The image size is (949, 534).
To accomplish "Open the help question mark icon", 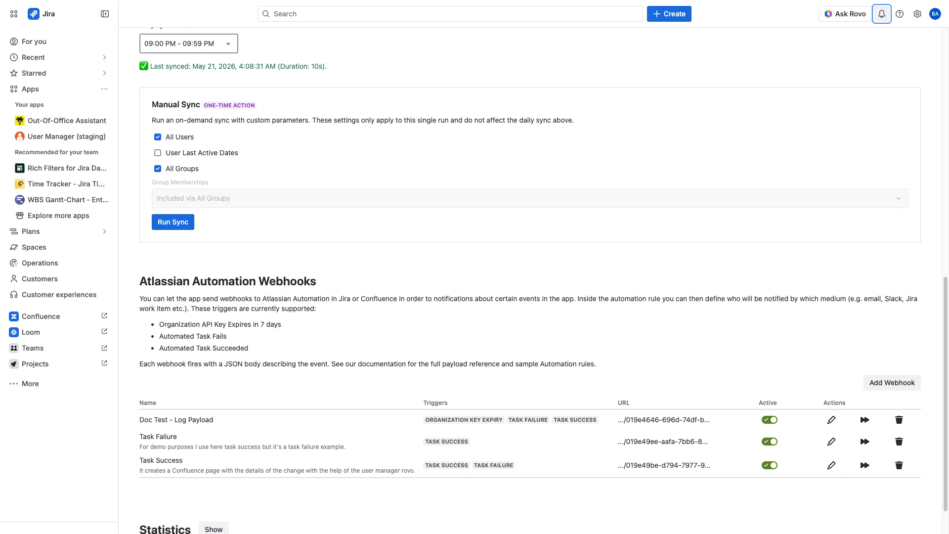I will click(x=899, y=13).
